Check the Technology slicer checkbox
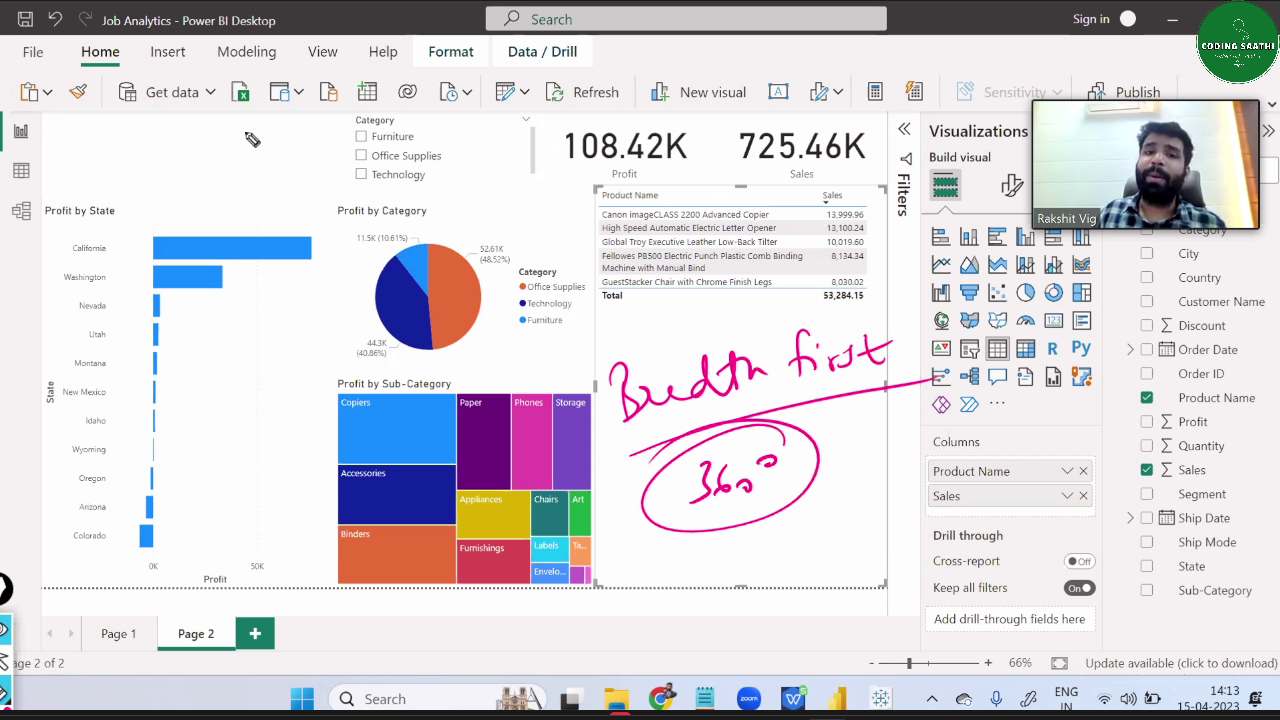This screenshot has width=1280, height=720. tap(361, 174)
